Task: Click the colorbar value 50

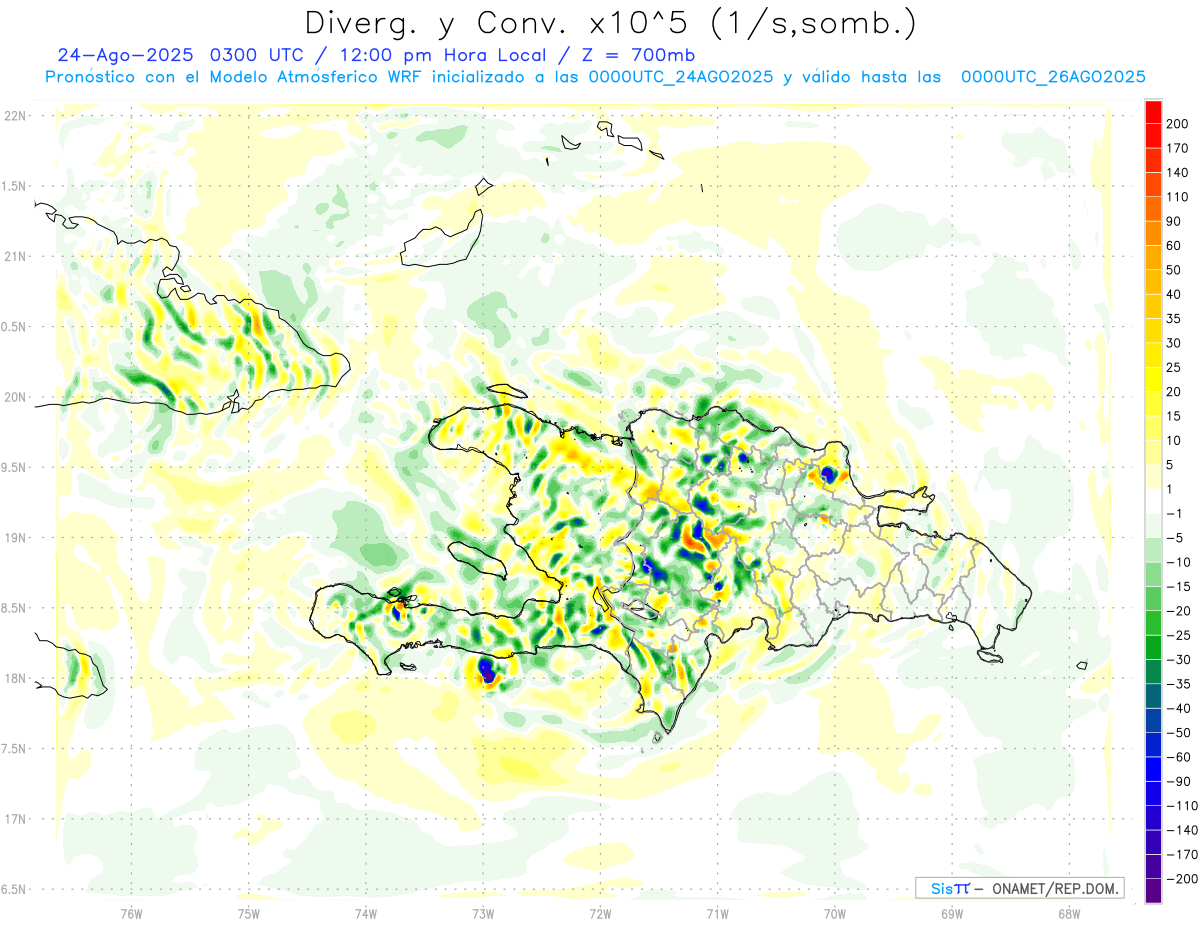Action: point(1173,270)
